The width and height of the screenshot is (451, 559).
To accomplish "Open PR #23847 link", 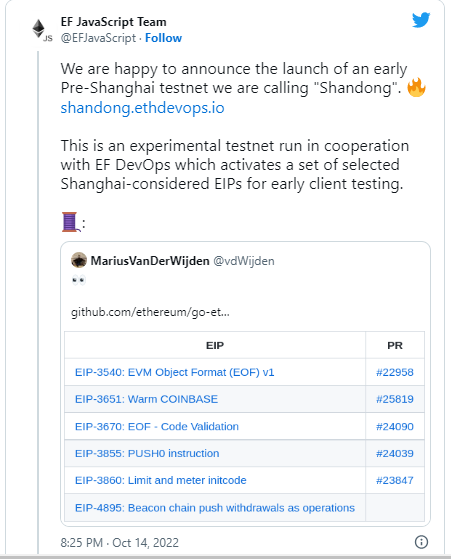I will [x=395, y=480].
